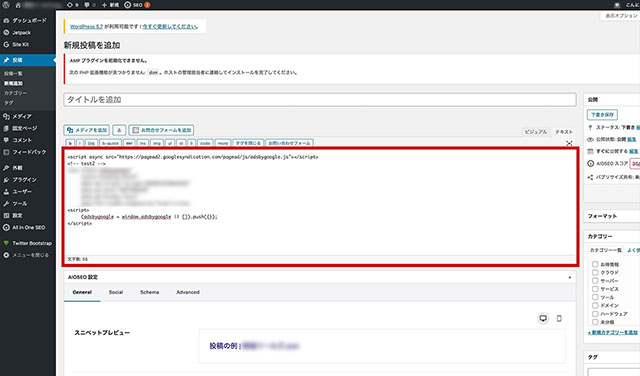This screenshot has width=640, height=376.
Task: Click the メディアを追加 button
Action: point(87,130)
